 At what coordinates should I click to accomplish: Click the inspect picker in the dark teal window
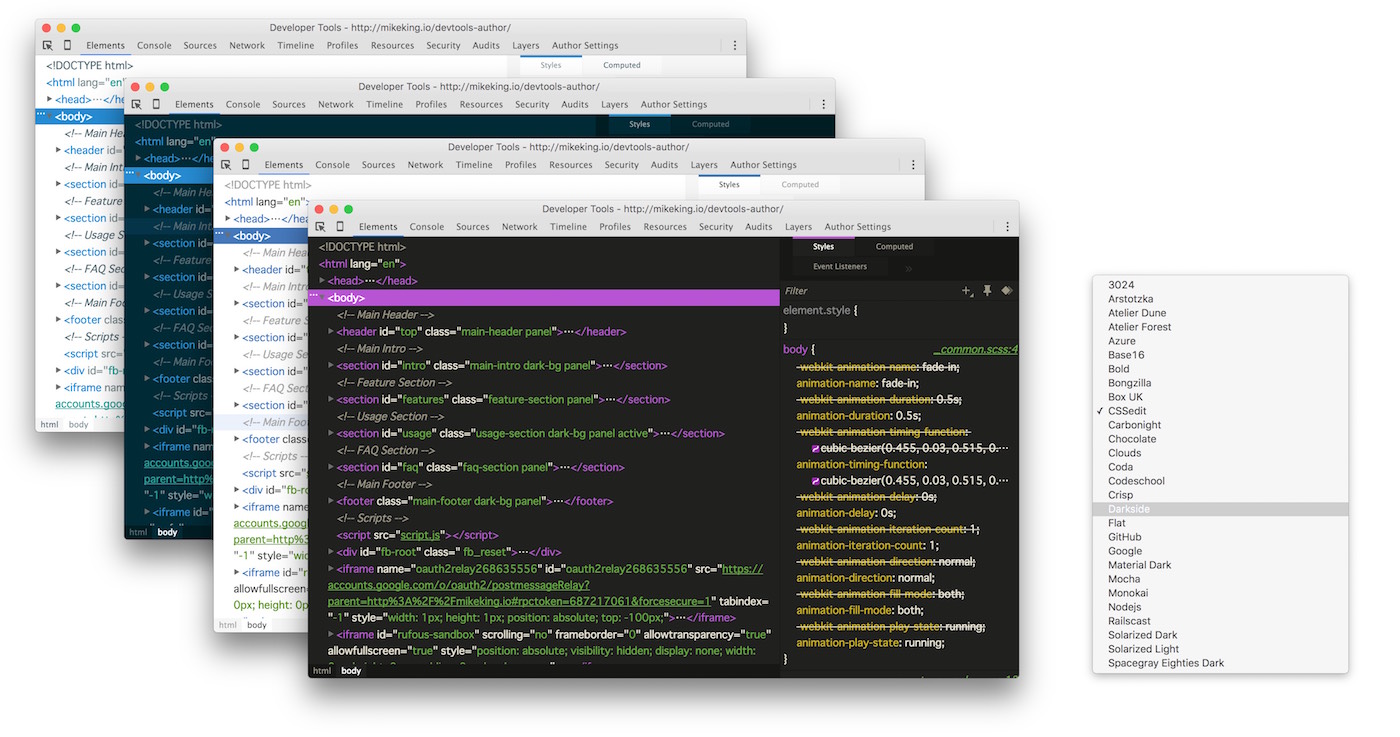click(137, 104)
